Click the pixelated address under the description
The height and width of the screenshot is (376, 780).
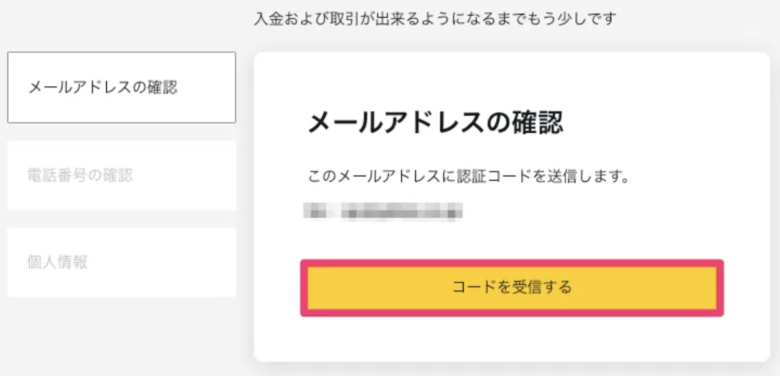tap(383, 210)
